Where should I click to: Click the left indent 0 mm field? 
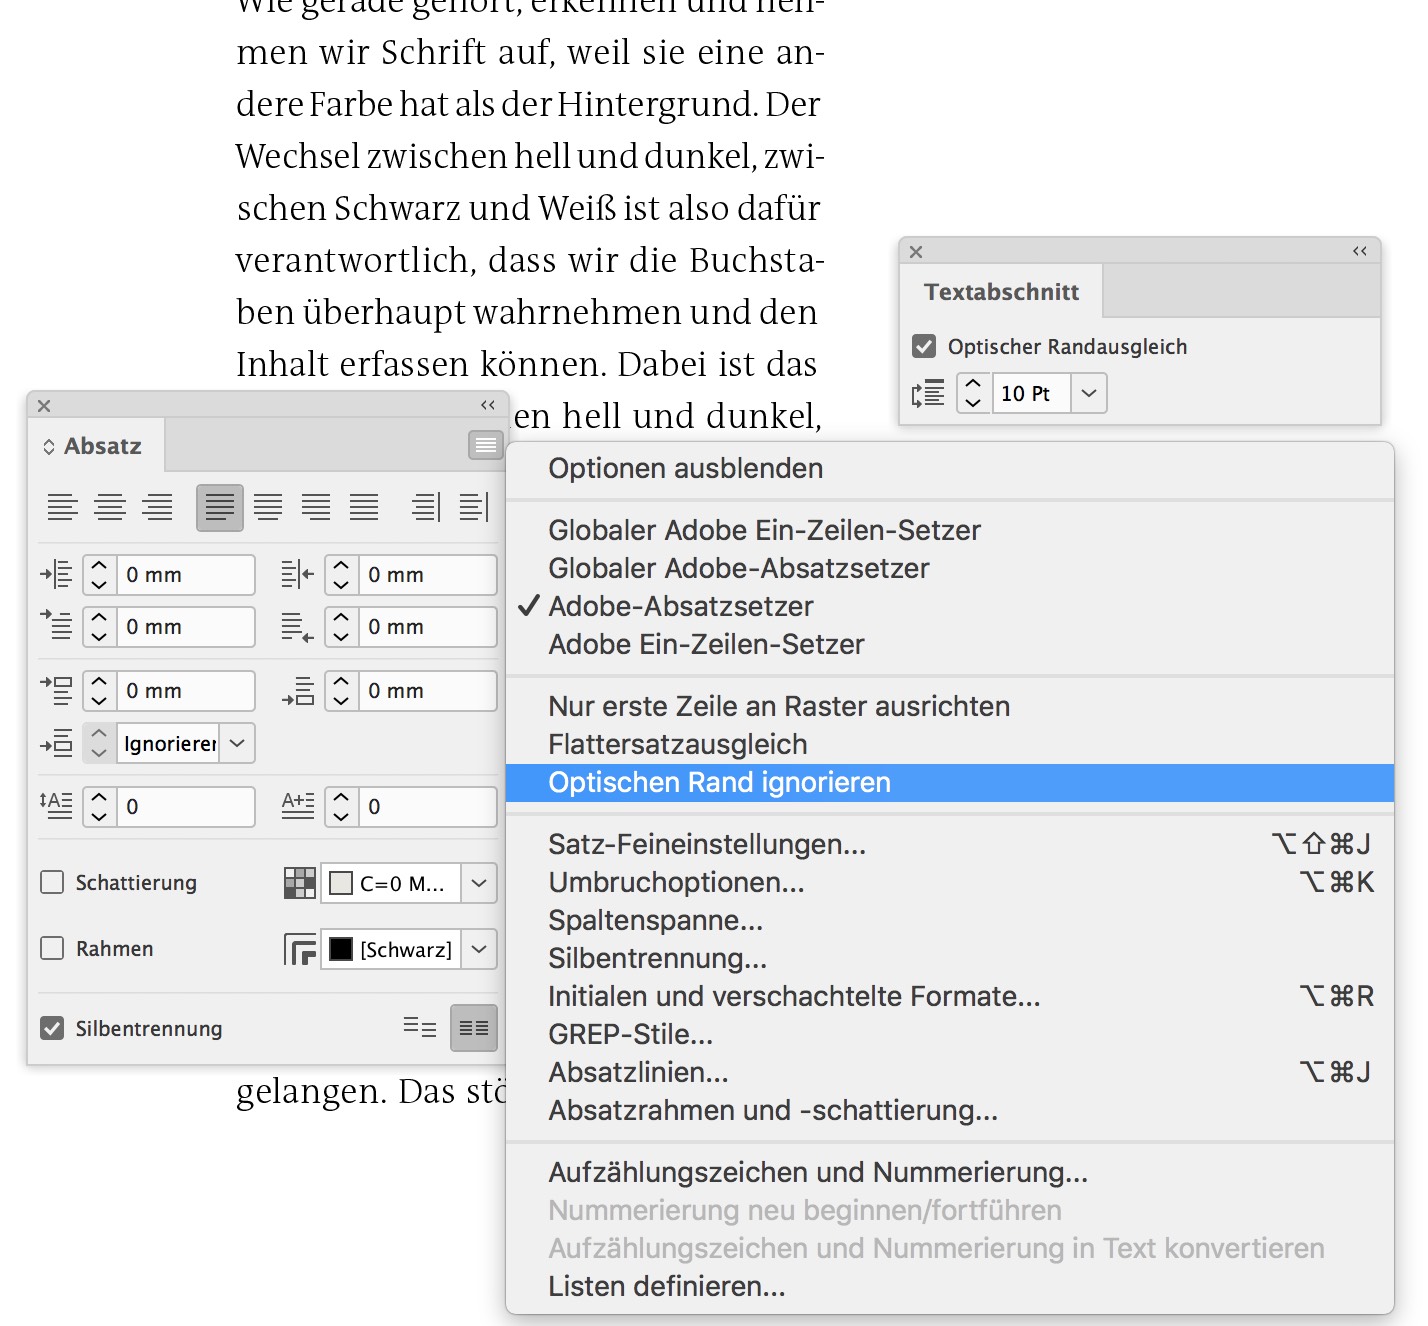[x=186, y=575]
